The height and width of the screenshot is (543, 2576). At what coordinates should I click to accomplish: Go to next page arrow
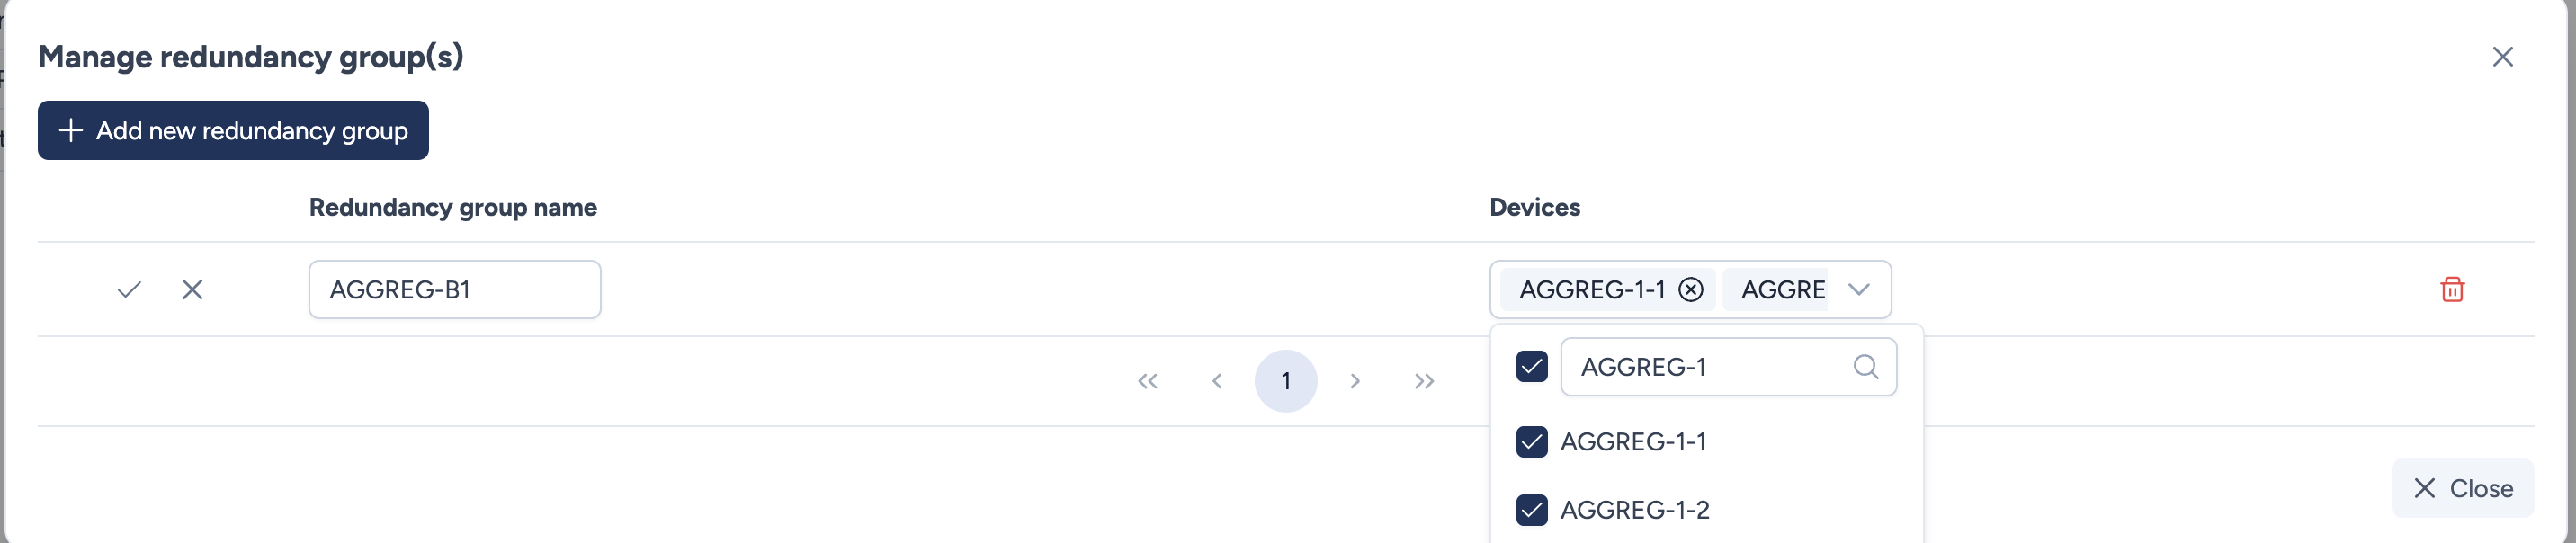pyautogui.click(x=1355, y=381)
